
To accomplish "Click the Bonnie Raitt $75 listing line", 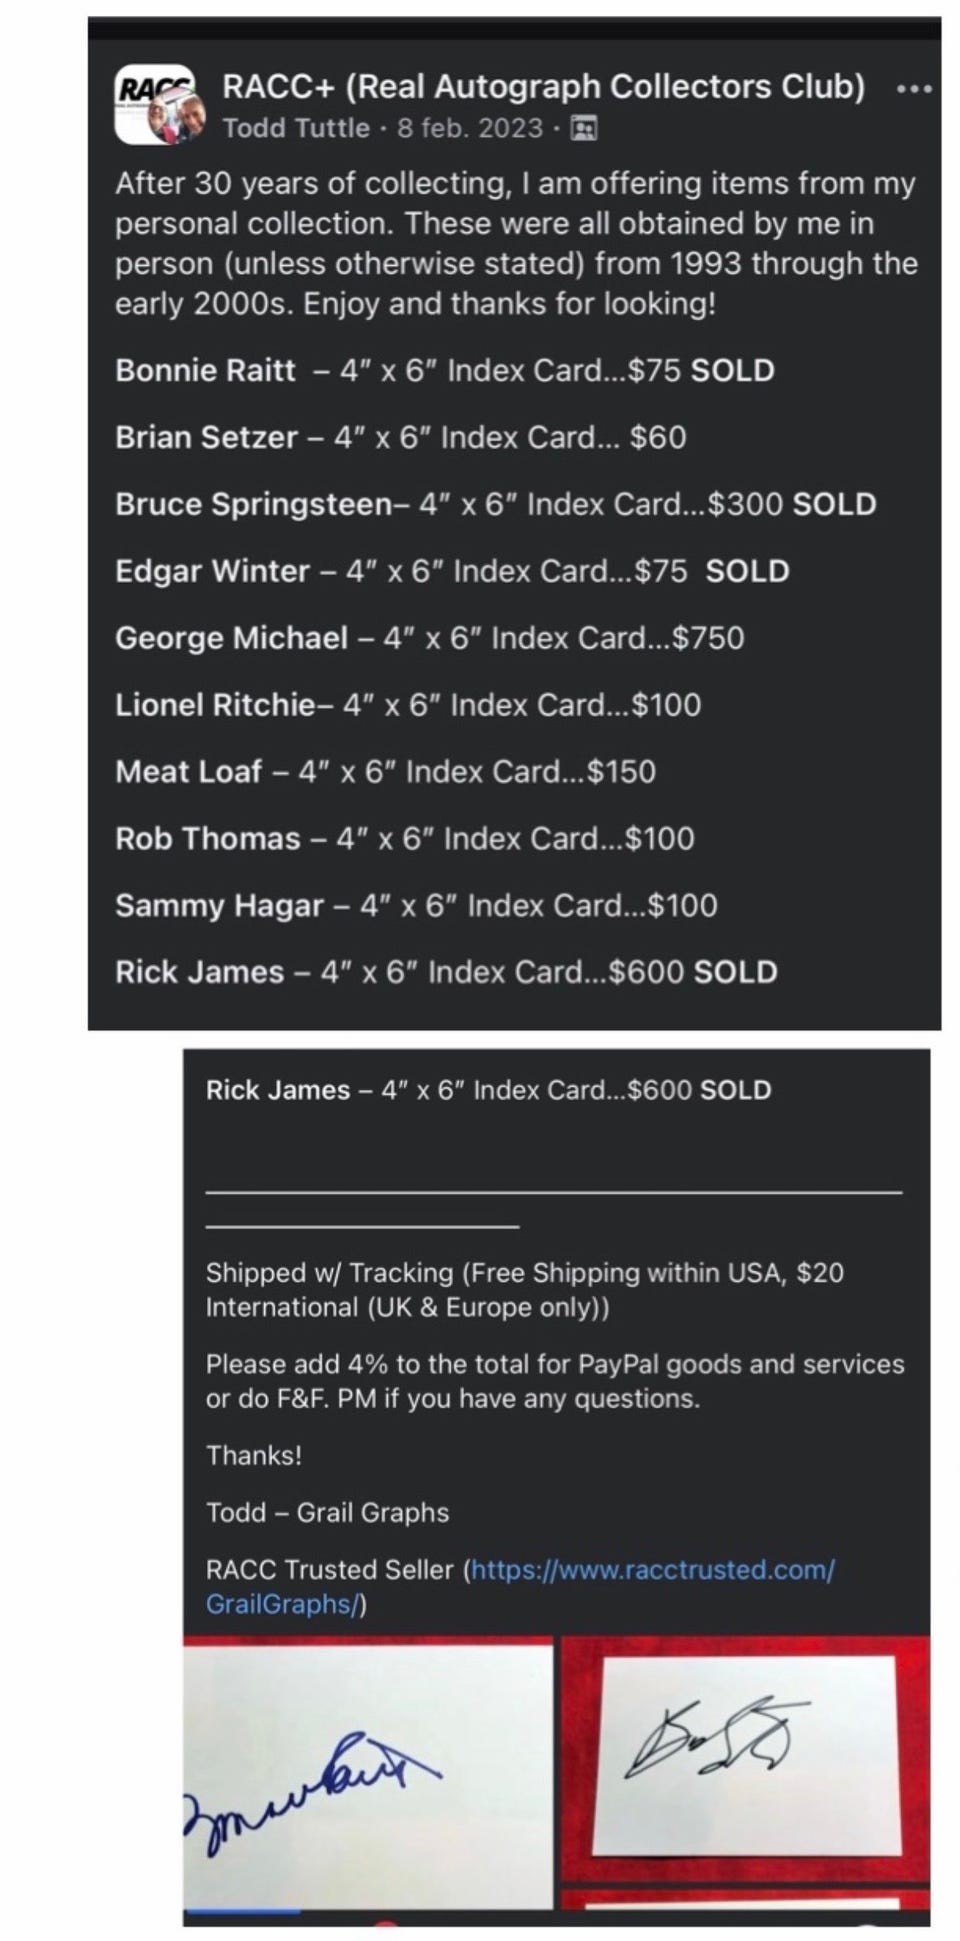I will (444, 371).
